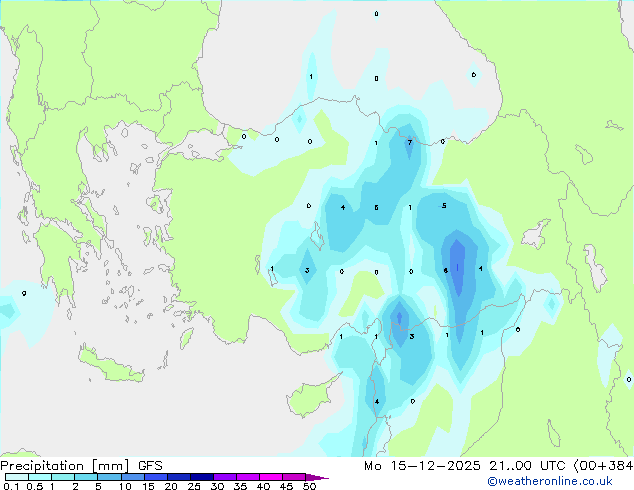This screenshot has height=490, width=634.
Task: Select the 35–40 mm legend color swatch
Action: (248, 477)
